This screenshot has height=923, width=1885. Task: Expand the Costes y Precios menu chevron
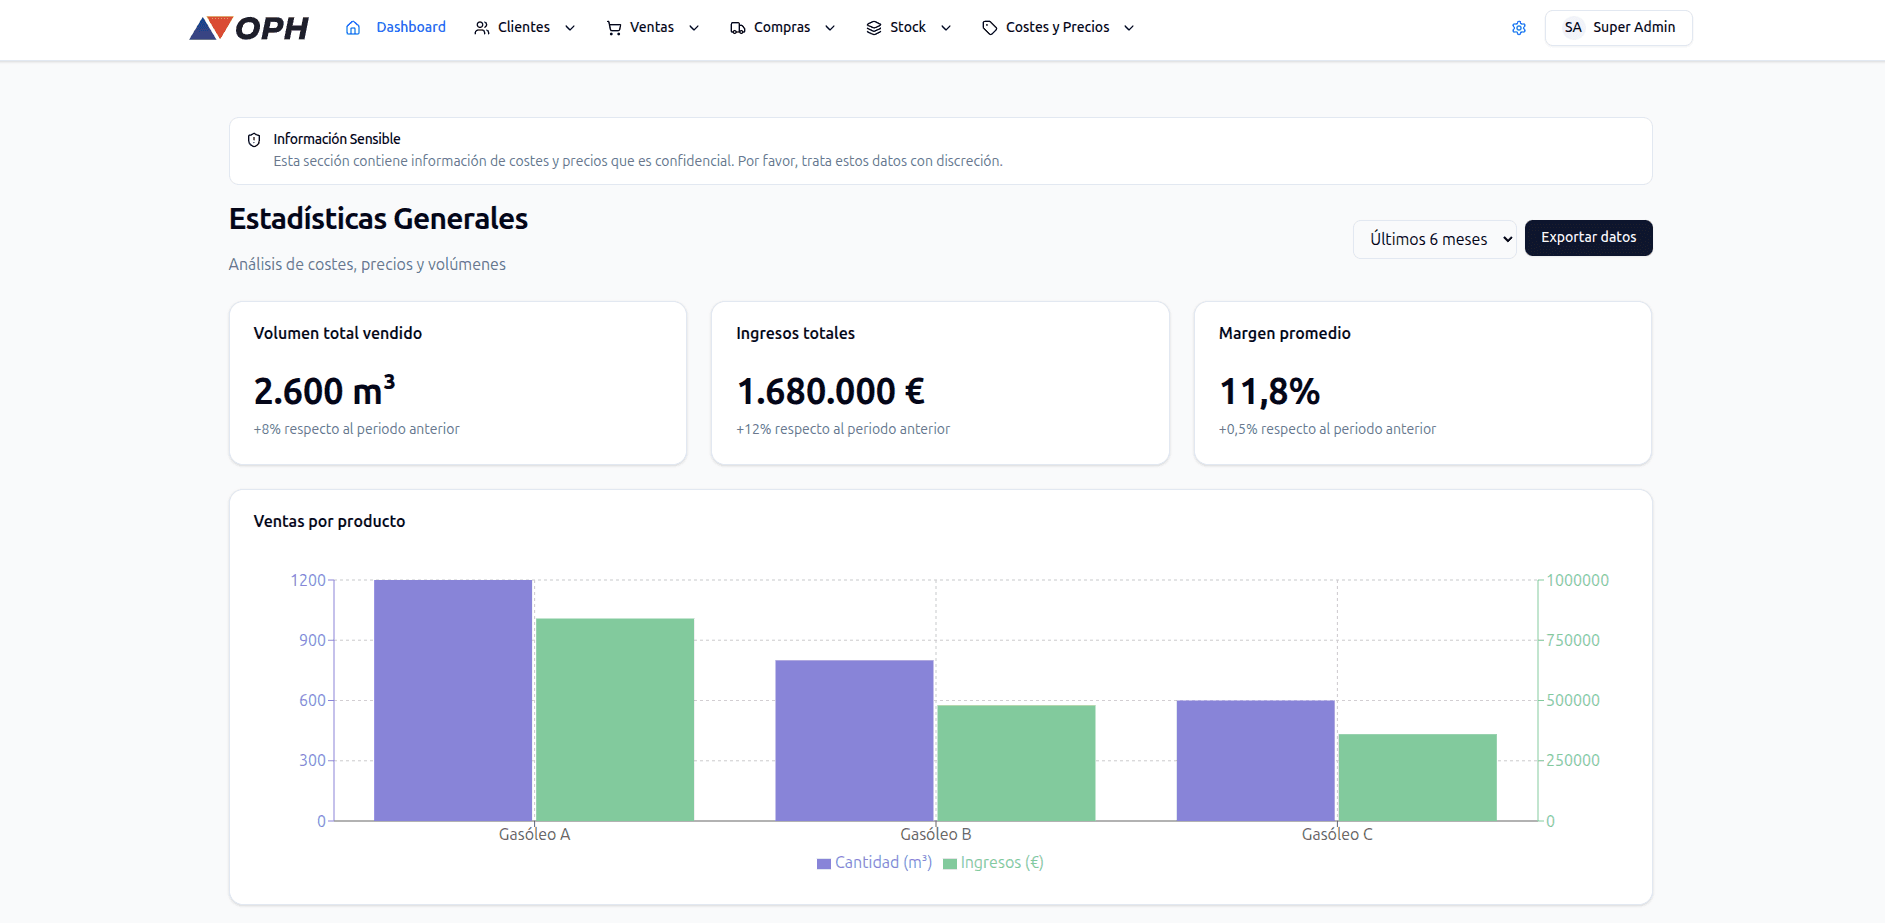pyautogui.click(x=1129, y=27)
